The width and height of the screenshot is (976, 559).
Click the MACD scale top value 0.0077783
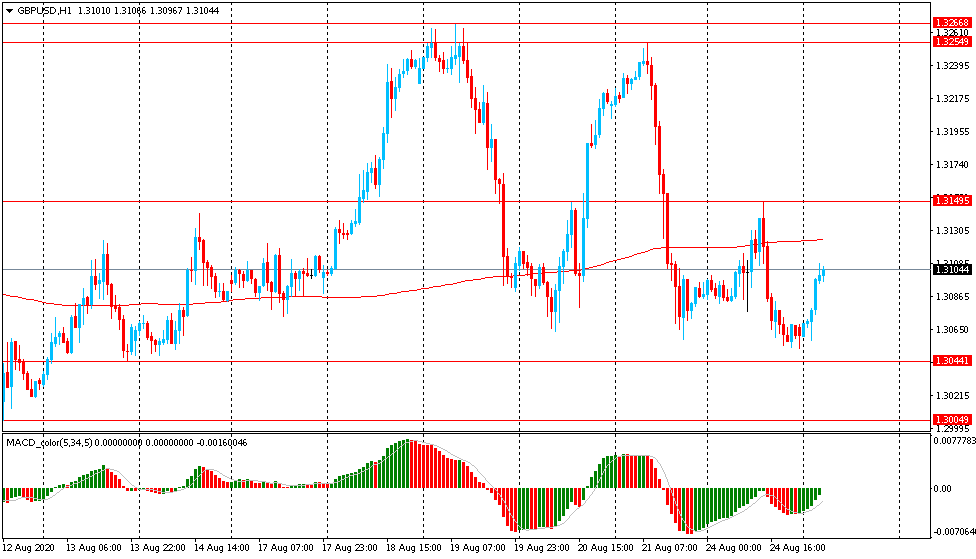(x=955, y=440)
